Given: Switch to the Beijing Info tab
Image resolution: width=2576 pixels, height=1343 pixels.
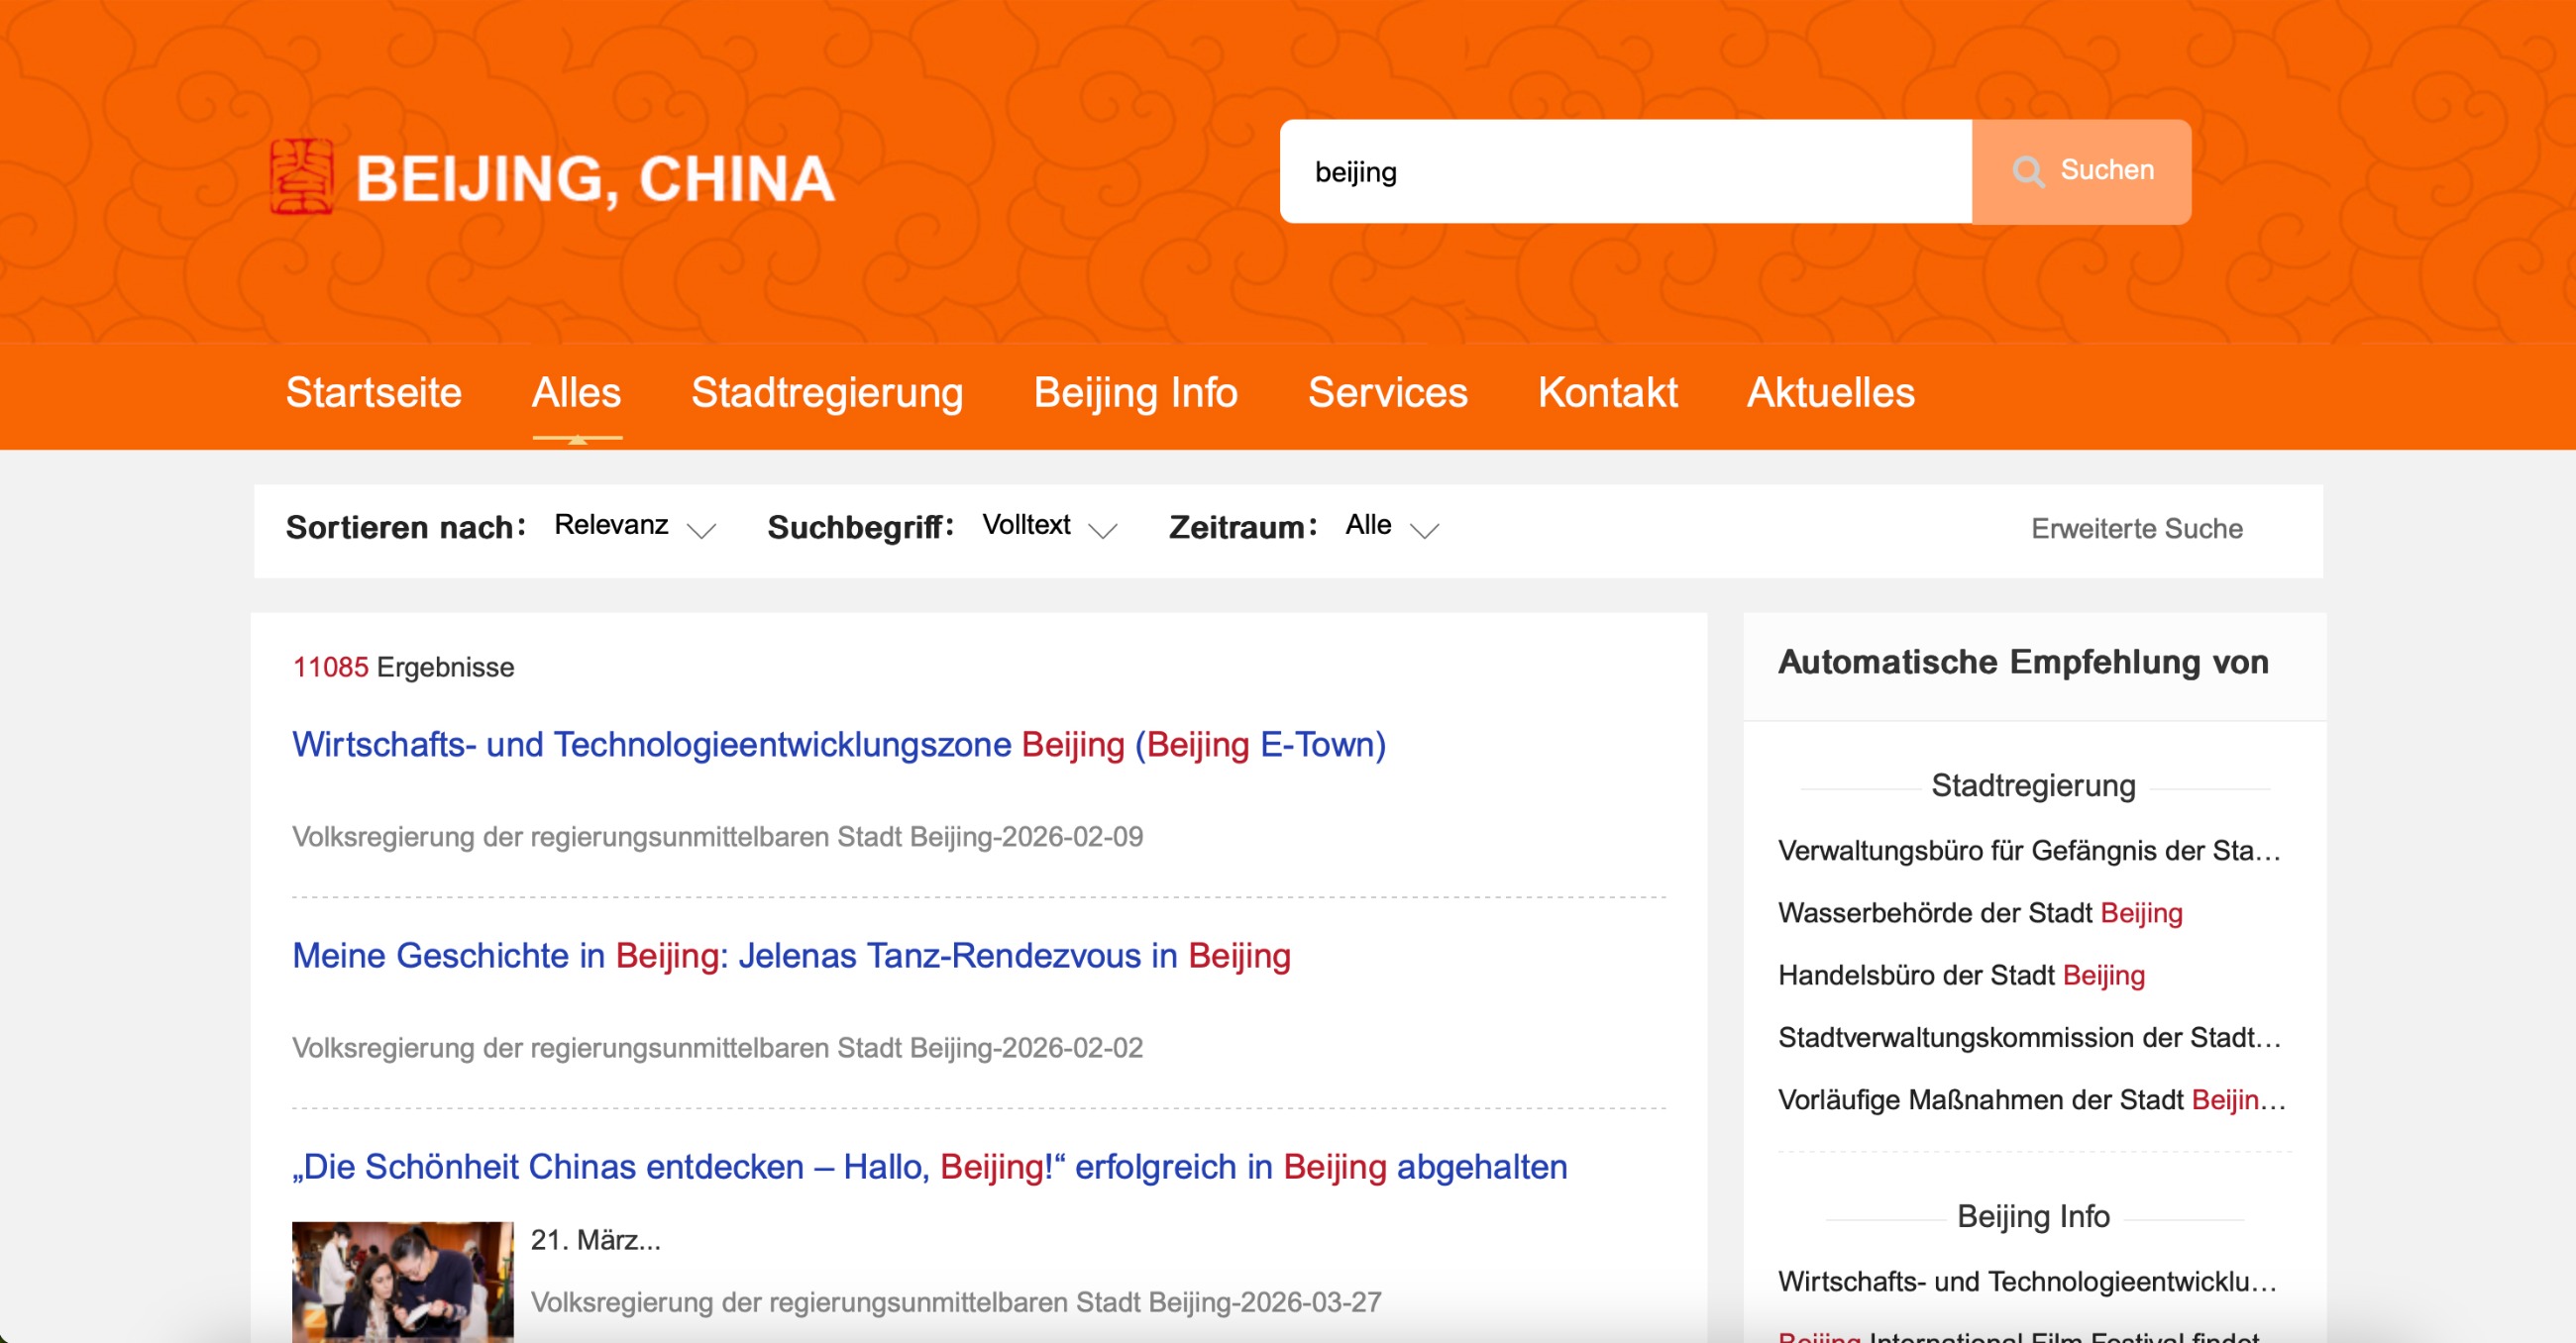Looking at the screenshot, I should pos(1134,394).
